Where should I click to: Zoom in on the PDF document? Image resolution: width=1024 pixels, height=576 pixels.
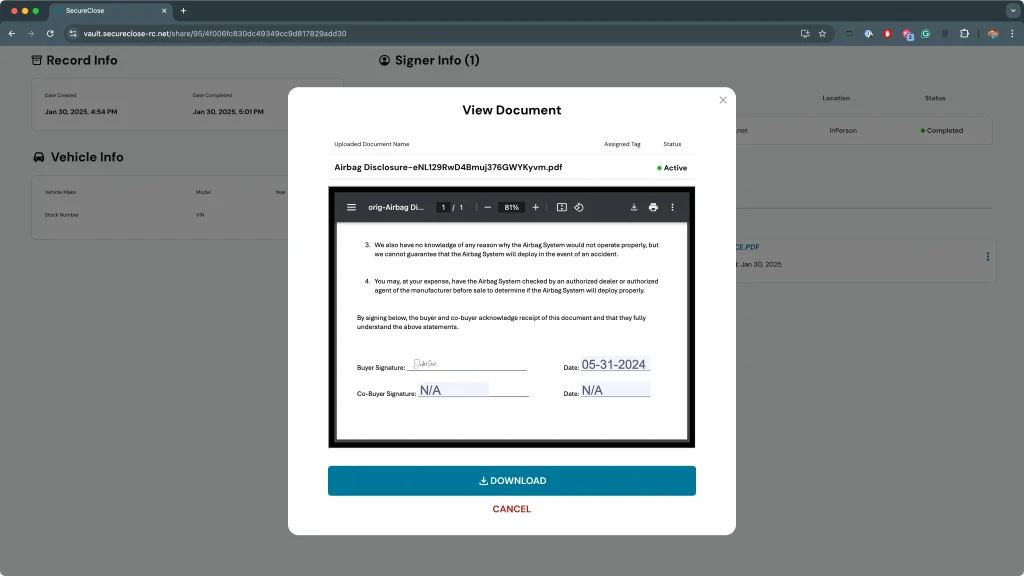coord(536,207)
